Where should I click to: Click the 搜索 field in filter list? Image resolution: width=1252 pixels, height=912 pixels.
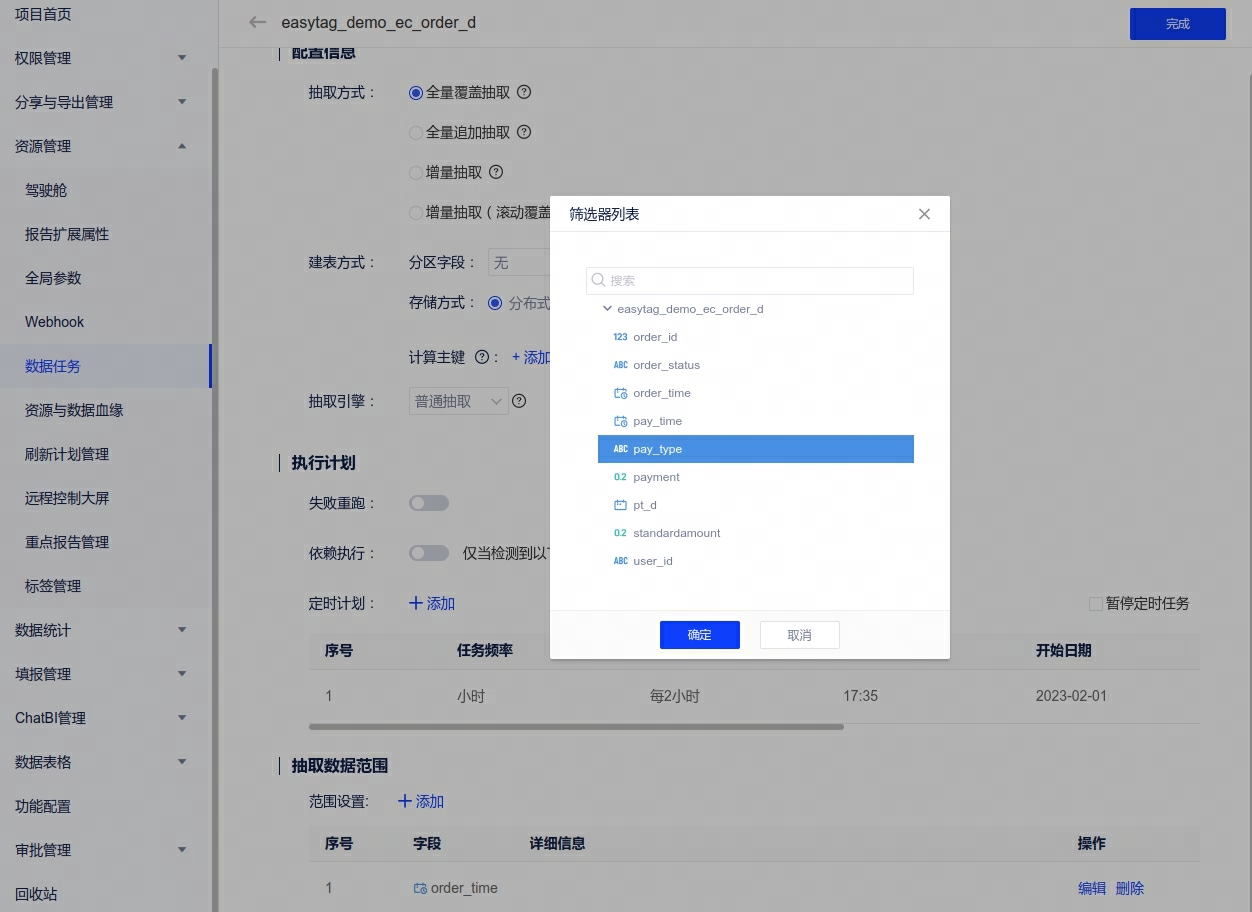click(755, 281)
